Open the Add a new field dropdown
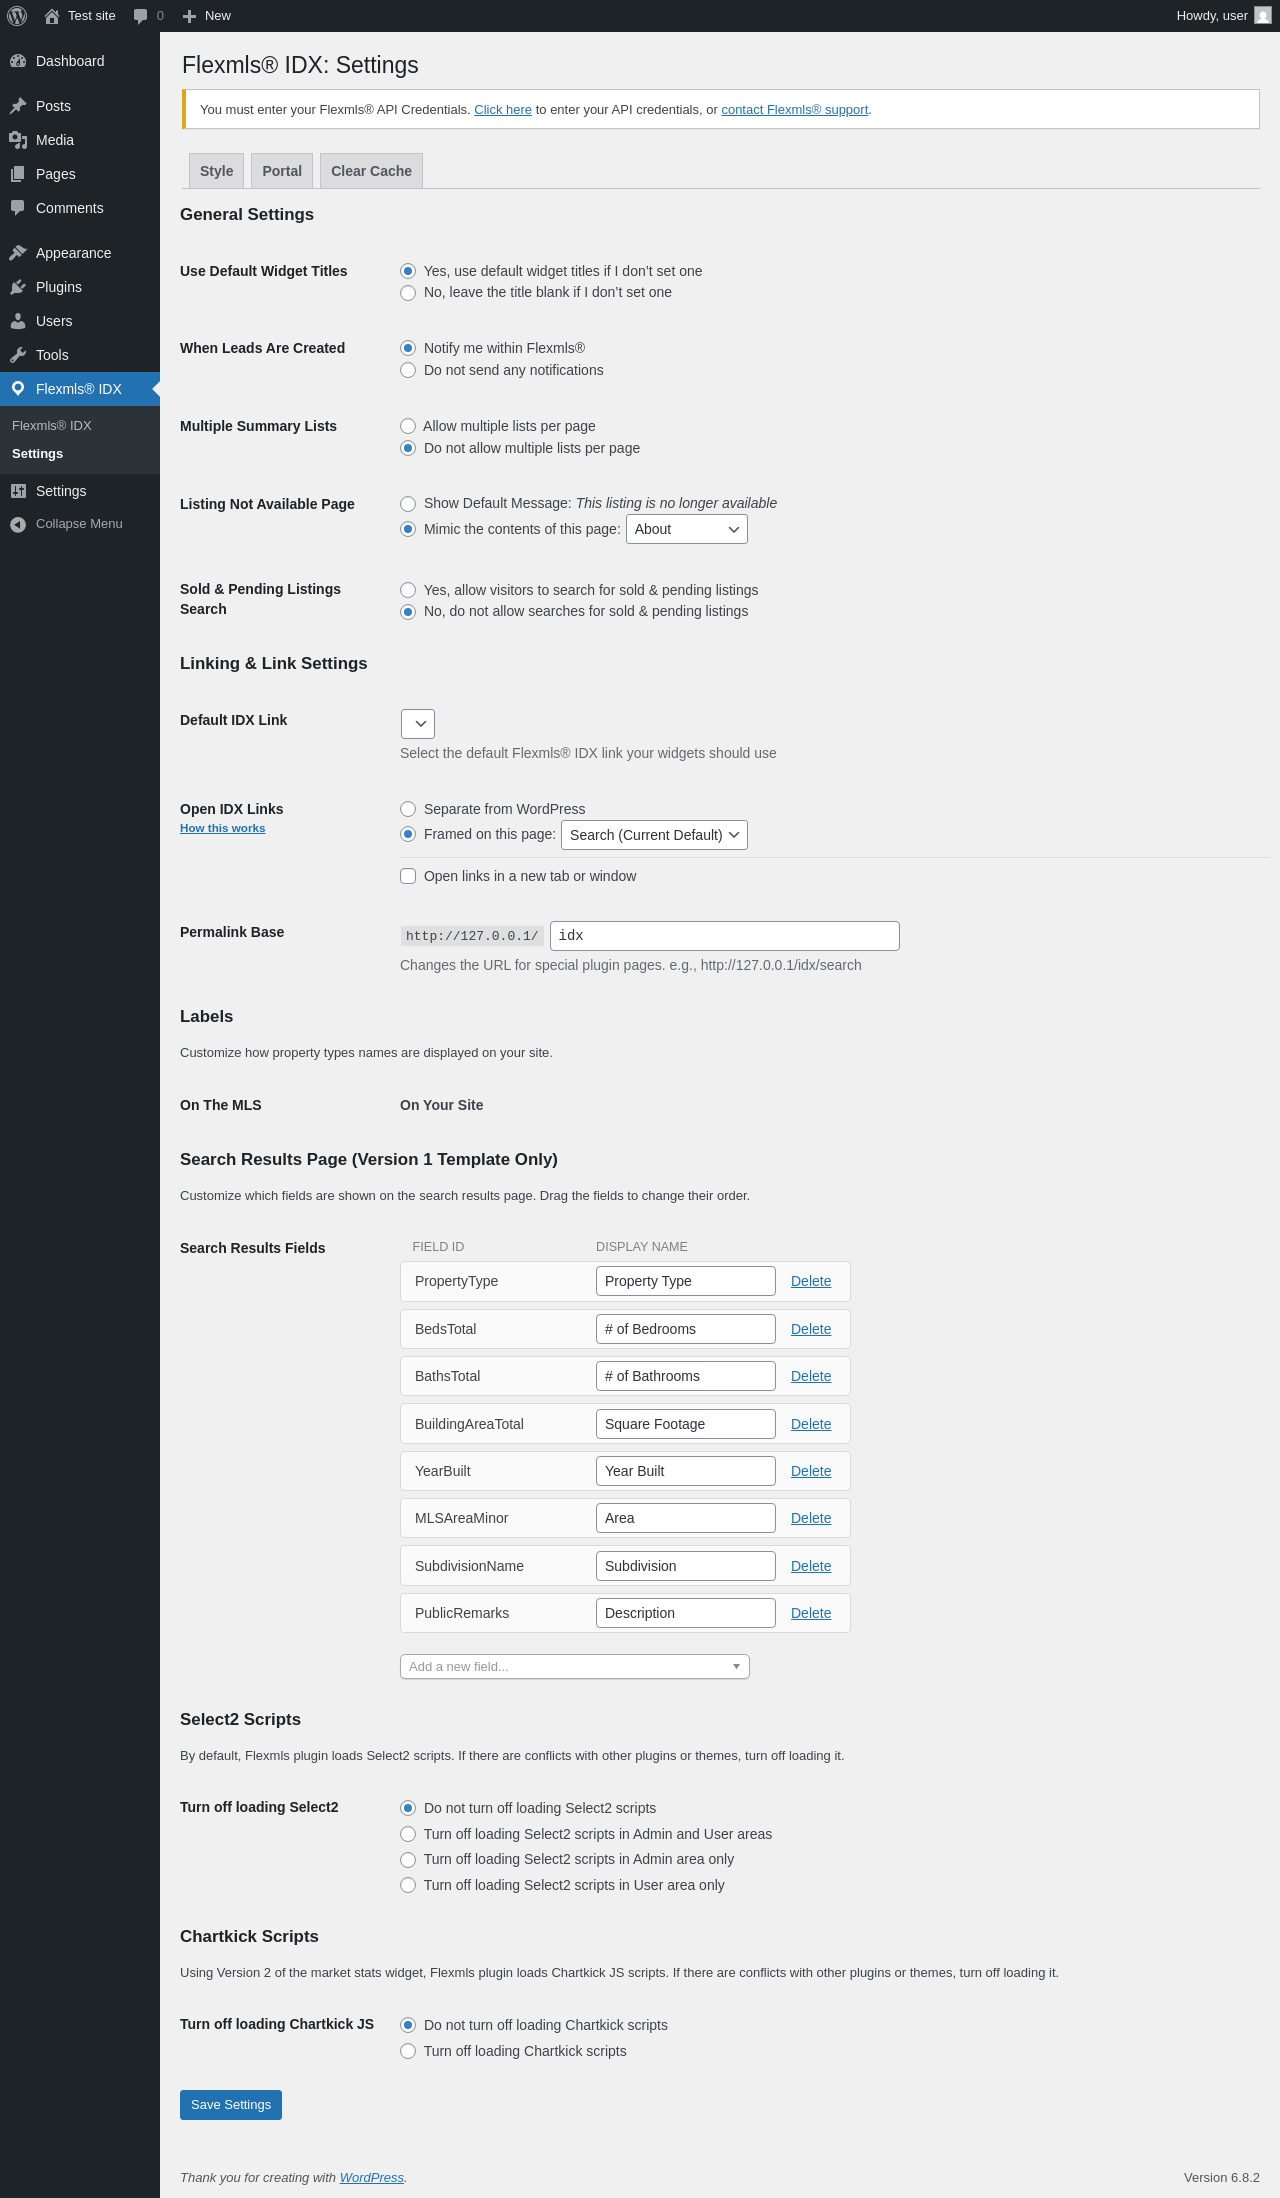This screenshot has height=2198, width=1280. [x=575, y=1667]
